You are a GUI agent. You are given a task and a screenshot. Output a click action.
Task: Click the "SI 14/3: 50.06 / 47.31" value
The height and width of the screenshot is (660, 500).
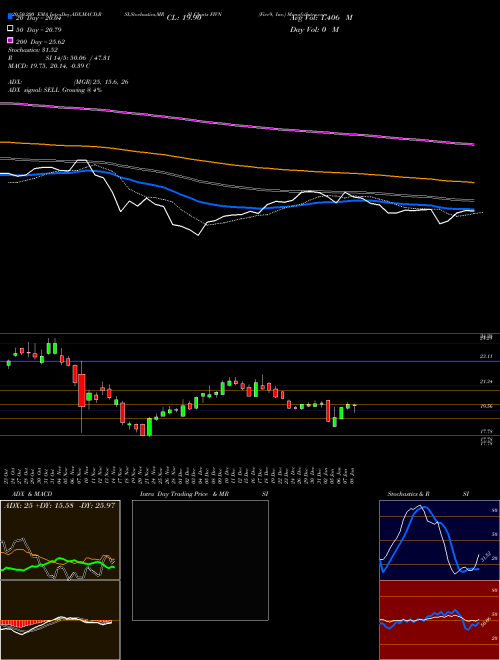[x=78, y=58]
